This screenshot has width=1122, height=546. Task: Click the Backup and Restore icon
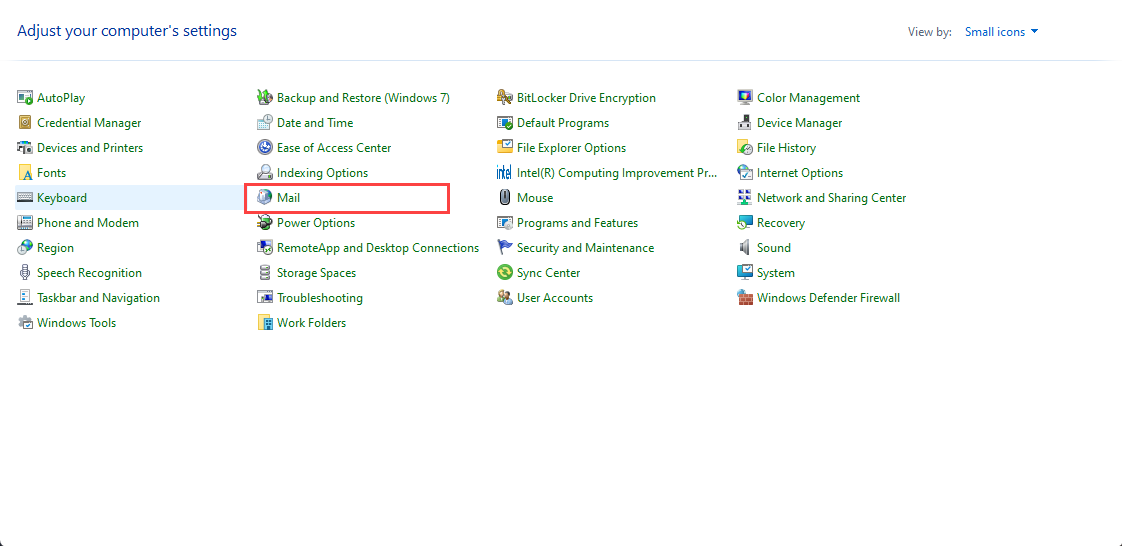[265, 98]
